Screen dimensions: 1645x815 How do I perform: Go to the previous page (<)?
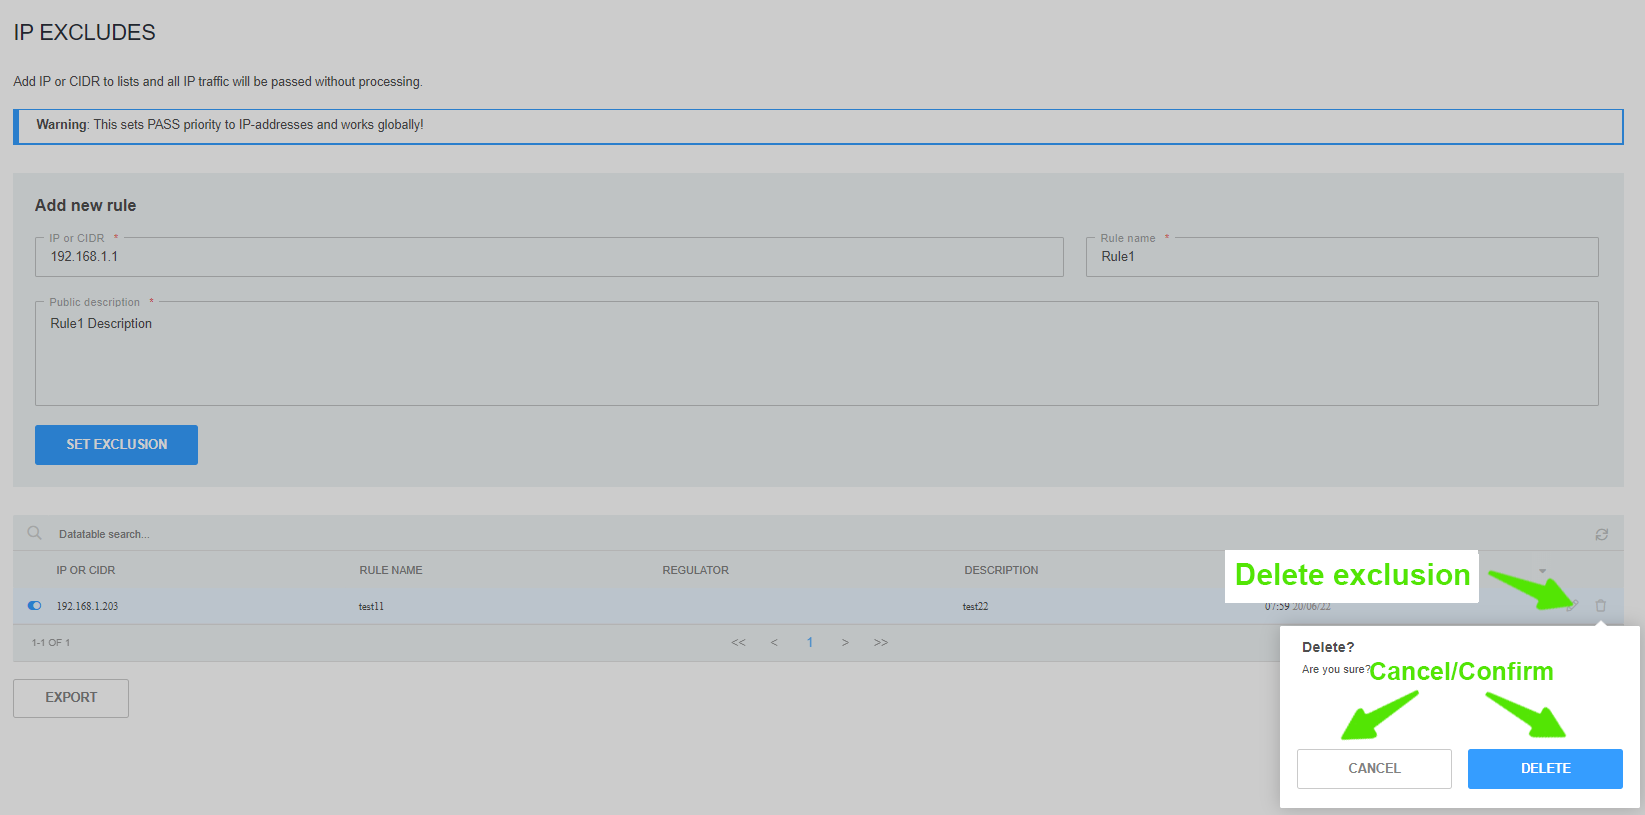[x=774, y=643]
